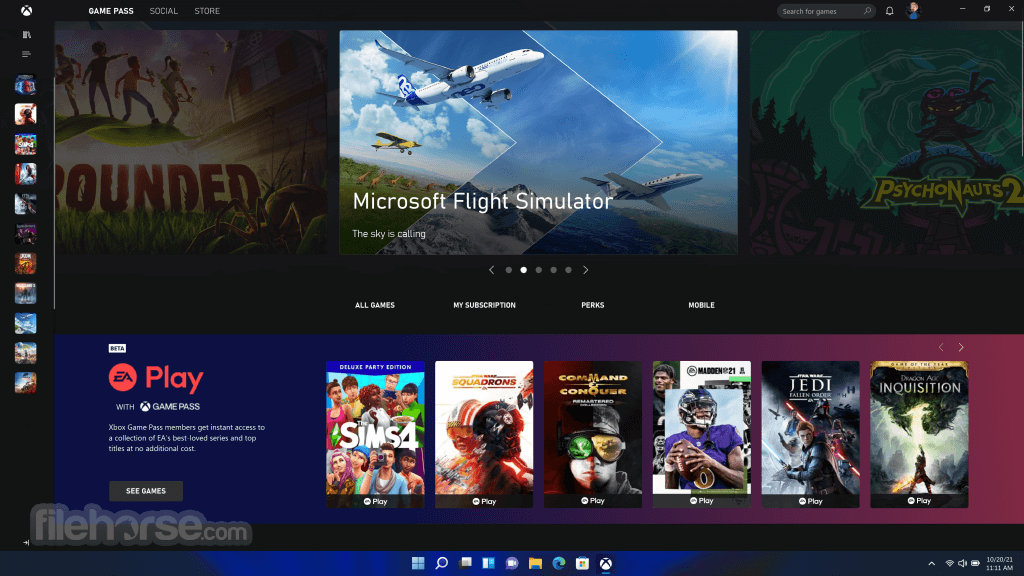Click the BETA badge above EA Play
Screen dimensions: 1024x576
(117, 348)
